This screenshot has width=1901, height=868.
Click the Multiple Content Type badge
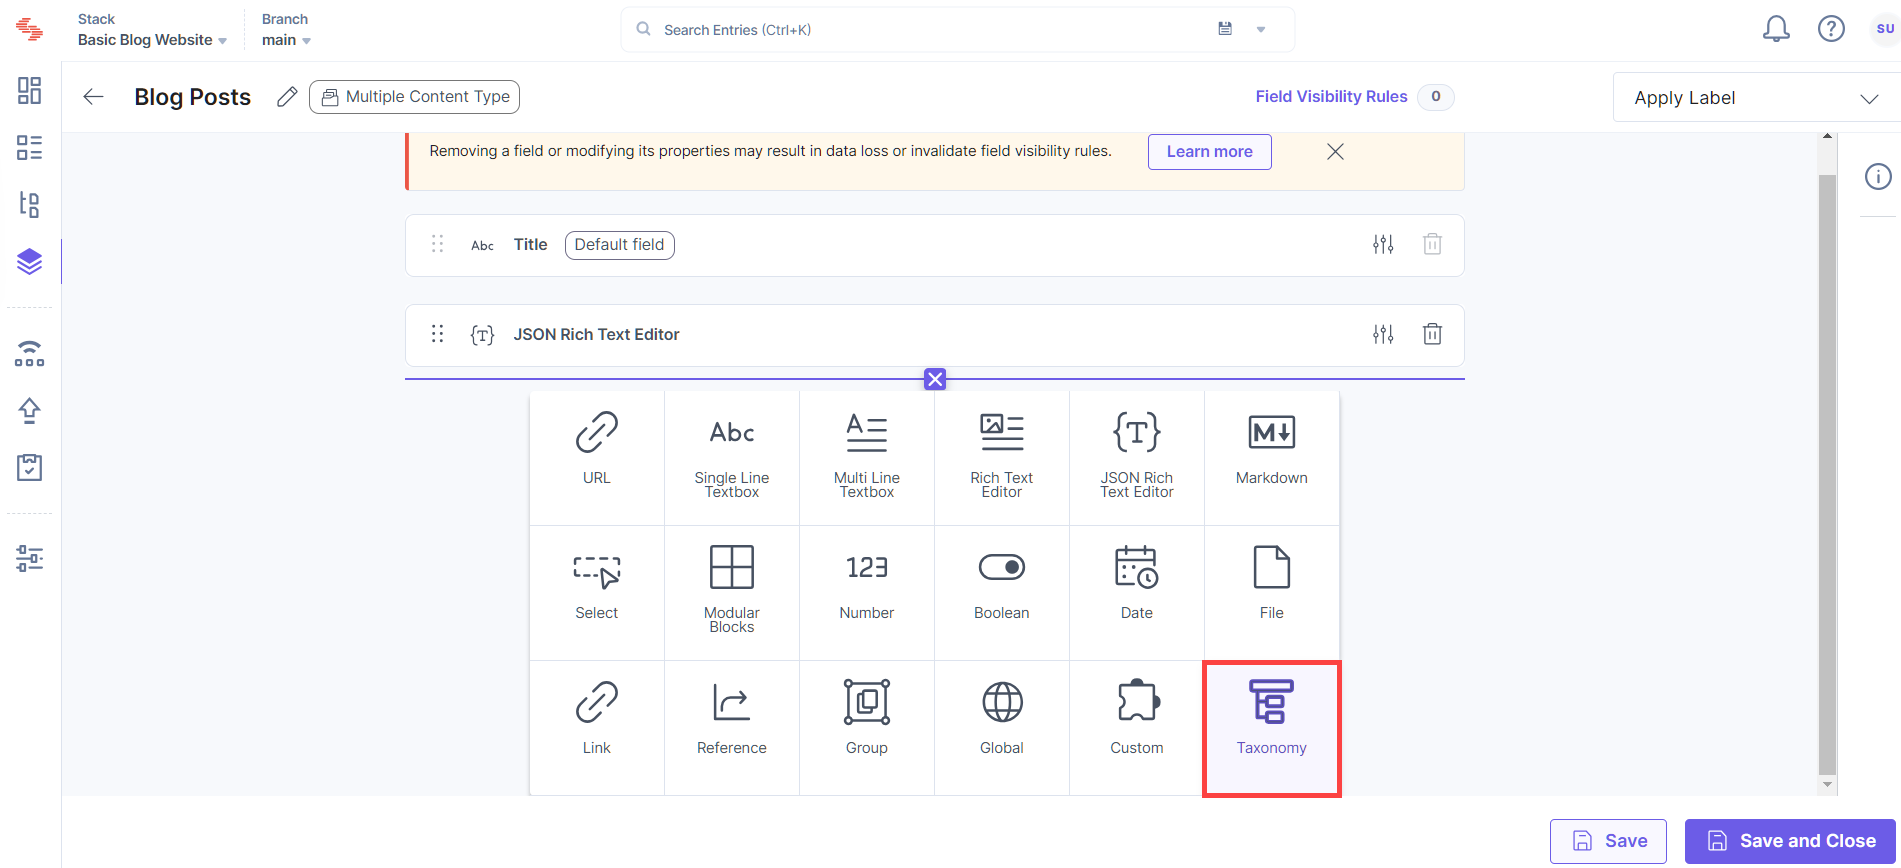pos(414,97)
